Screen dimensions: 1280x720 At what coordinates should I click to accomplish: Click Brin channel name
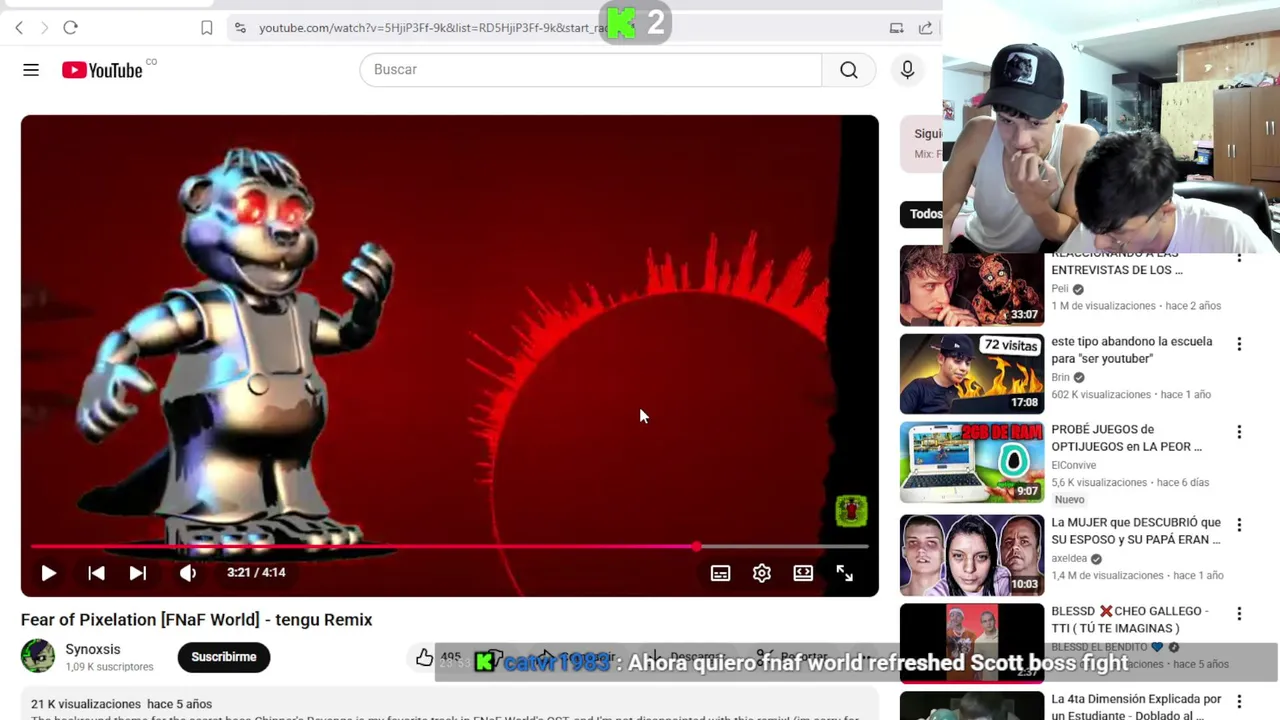(x=1060, y=377)
